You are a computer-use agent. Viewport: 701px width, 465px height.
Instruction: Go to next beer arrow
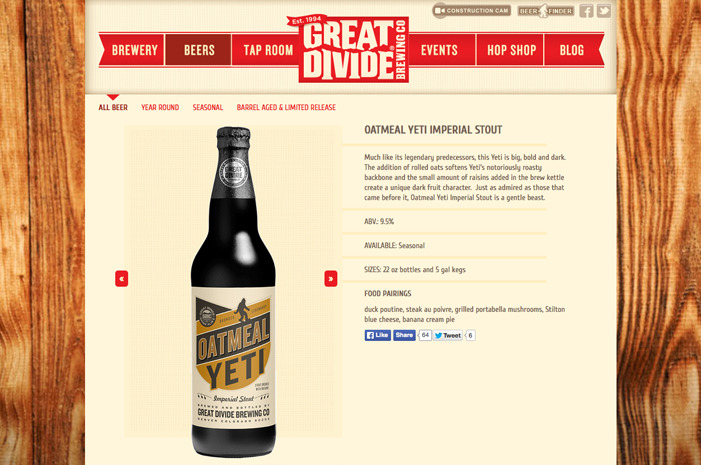click(x=331, y=279)
